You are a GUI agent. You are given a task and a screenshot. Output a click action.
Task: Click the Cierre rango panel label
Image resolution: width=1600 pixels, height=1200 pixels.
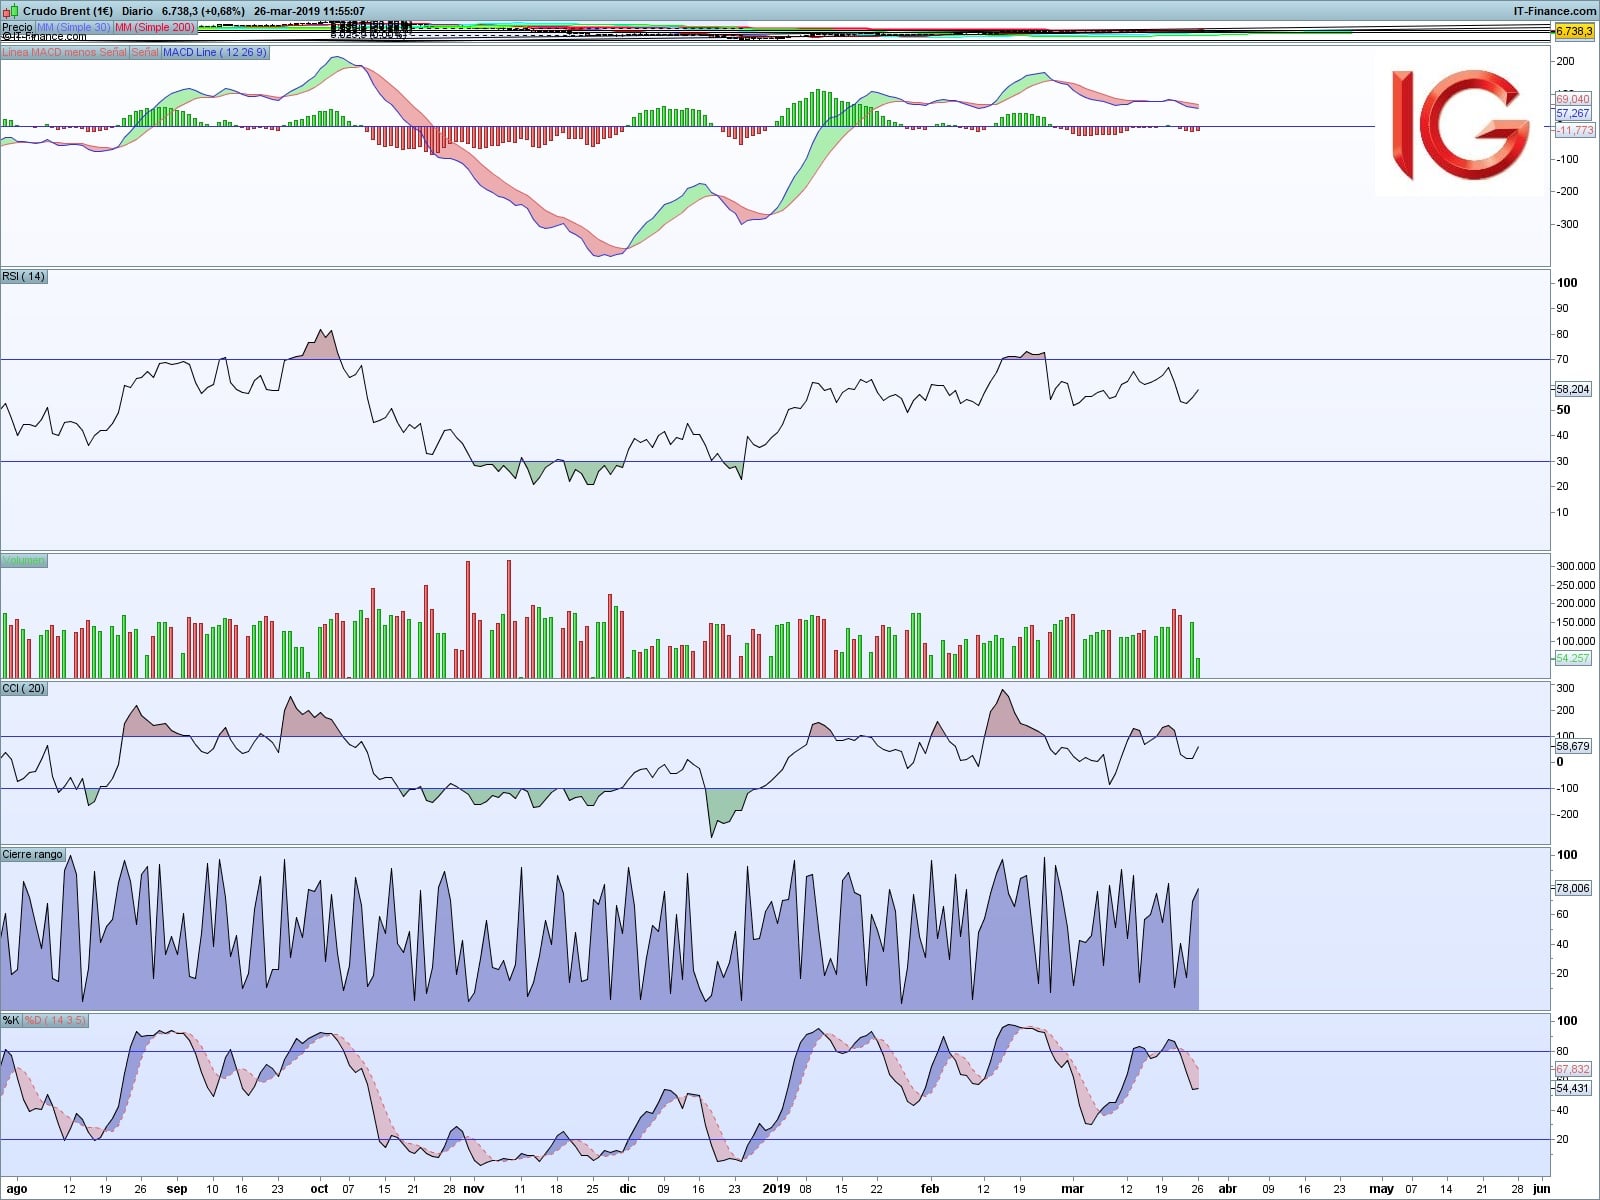pyautogui.click(x=33, y=854)
